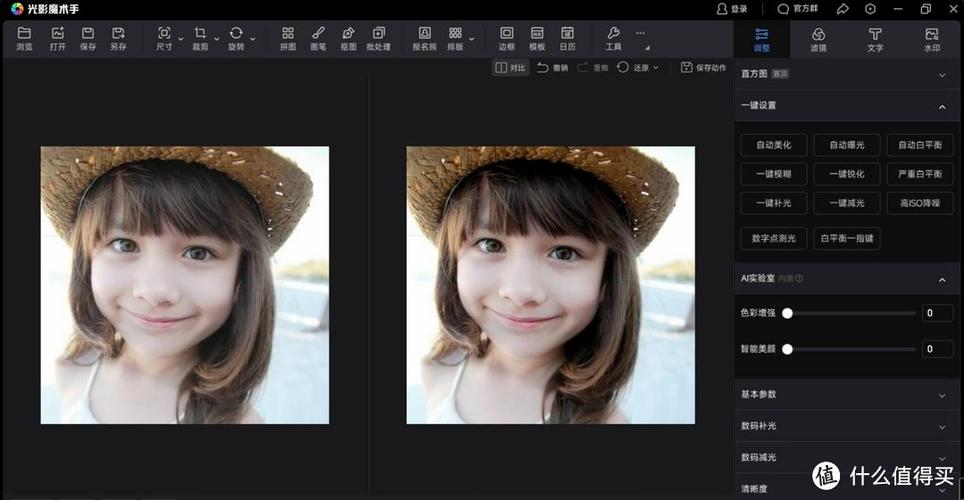Open the 拼图 collage tool
This screenshot has height=500, width=964.
click(x=288, y=39)
